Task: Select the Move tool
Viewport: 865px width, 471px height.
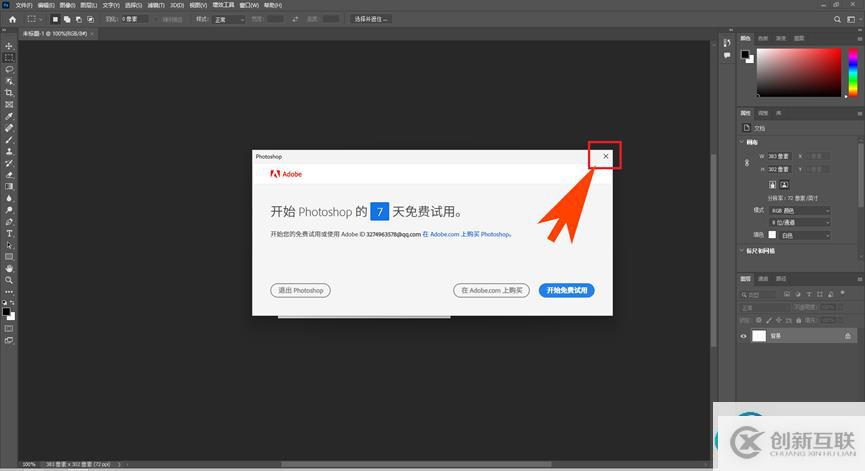Action: [9, 46]
